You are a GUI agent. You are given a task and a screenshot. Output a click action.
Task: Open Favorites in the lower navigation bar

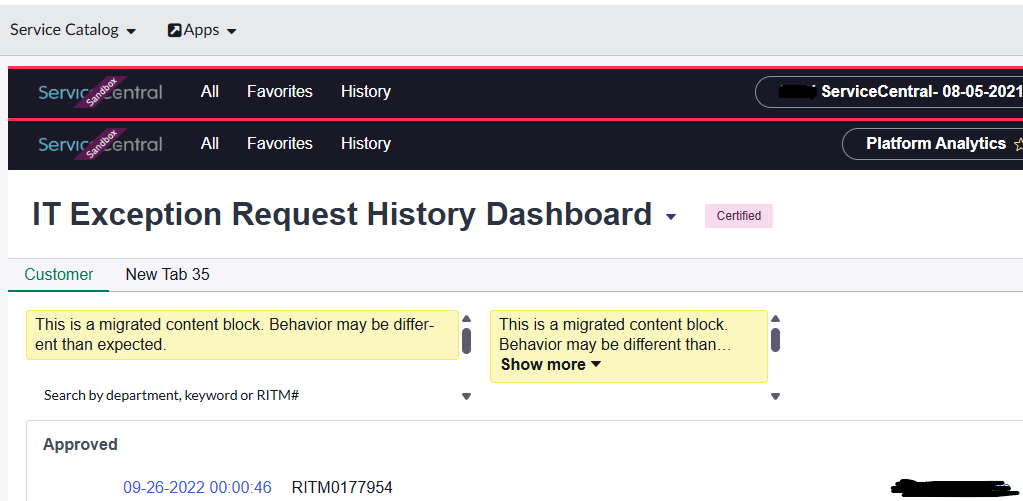pyautogui.click(x=280, y=144)
